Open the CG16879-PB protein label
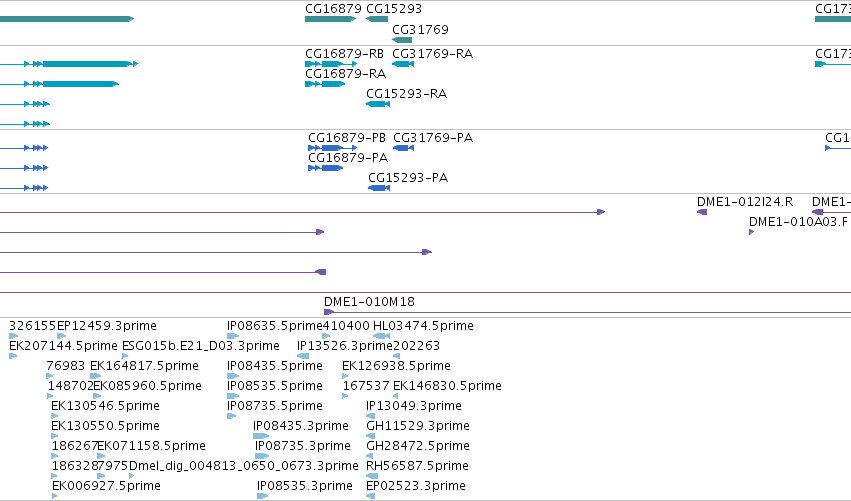Image resolution: width=851 pixels, height=501 pixels. (347, 138)
